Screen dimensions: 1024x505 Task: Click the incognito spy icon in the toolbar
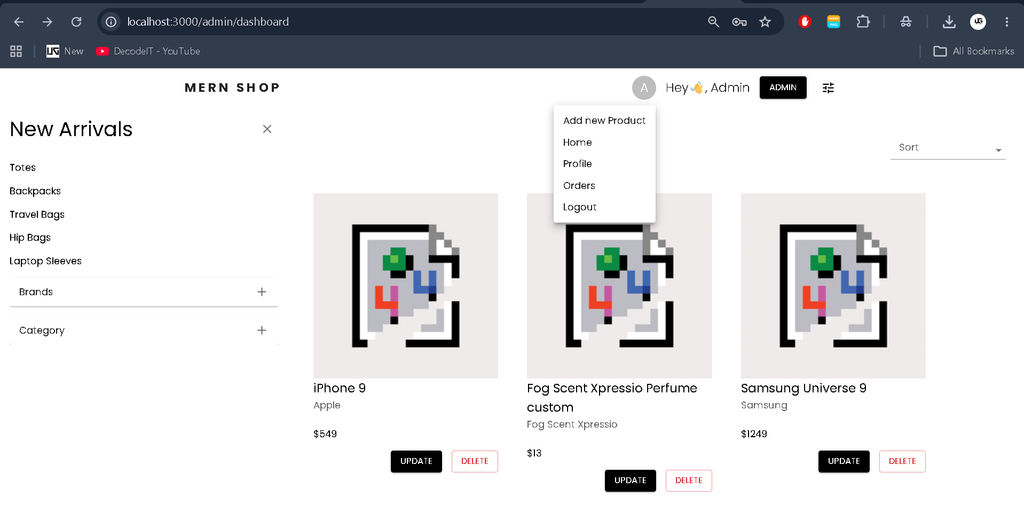905,22
